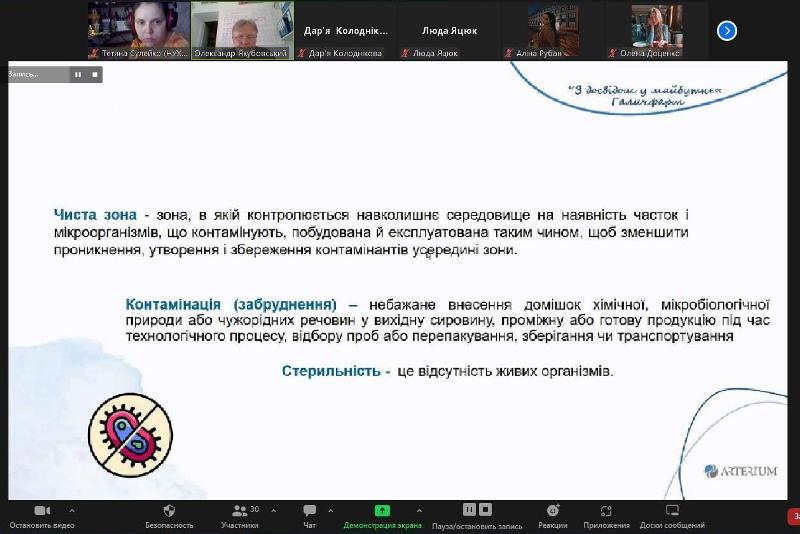Click the 'Стерильність' heading text
Image resolution: width=800 pixels, height=534 pixels.
[331, 371]
